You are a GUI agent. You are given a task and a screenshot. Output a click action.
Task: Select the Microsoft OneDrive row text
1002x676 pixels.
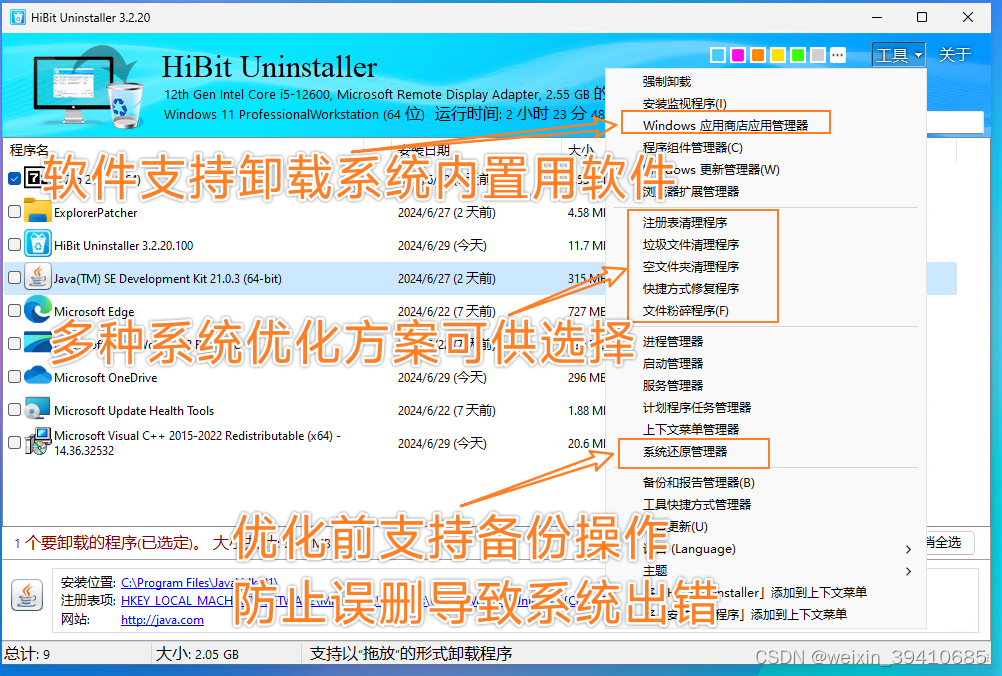[105, 378]
